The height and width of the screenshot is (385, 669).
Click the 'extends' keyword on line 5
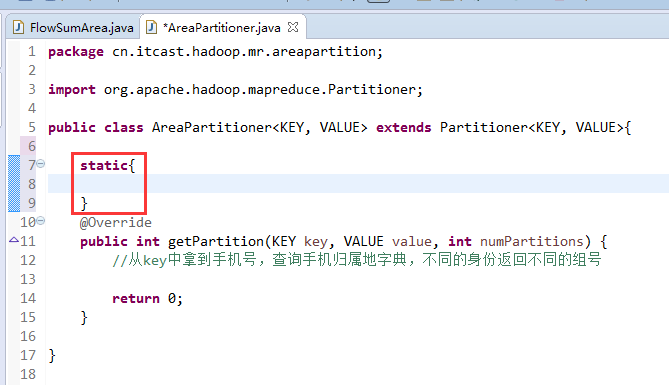403,128
